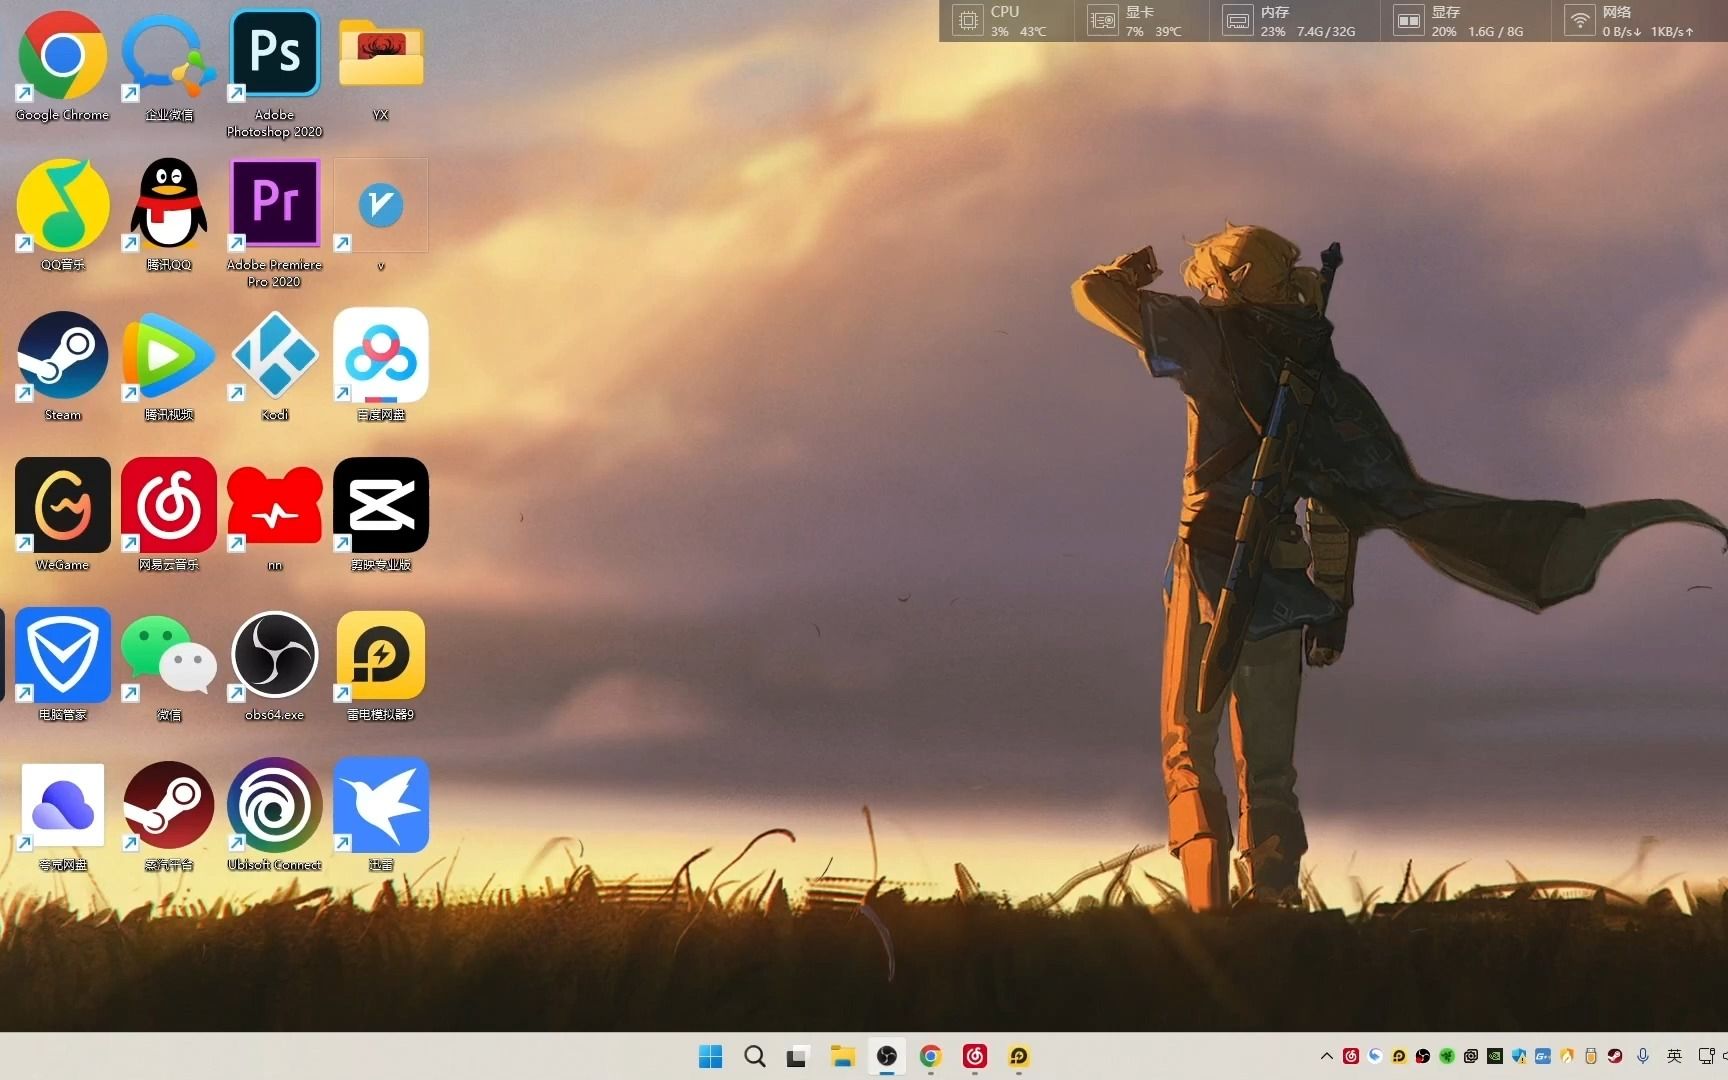1728x1080 pixels.
Task: Click screenshot camera tray icon
Action: point(1471,1056)
